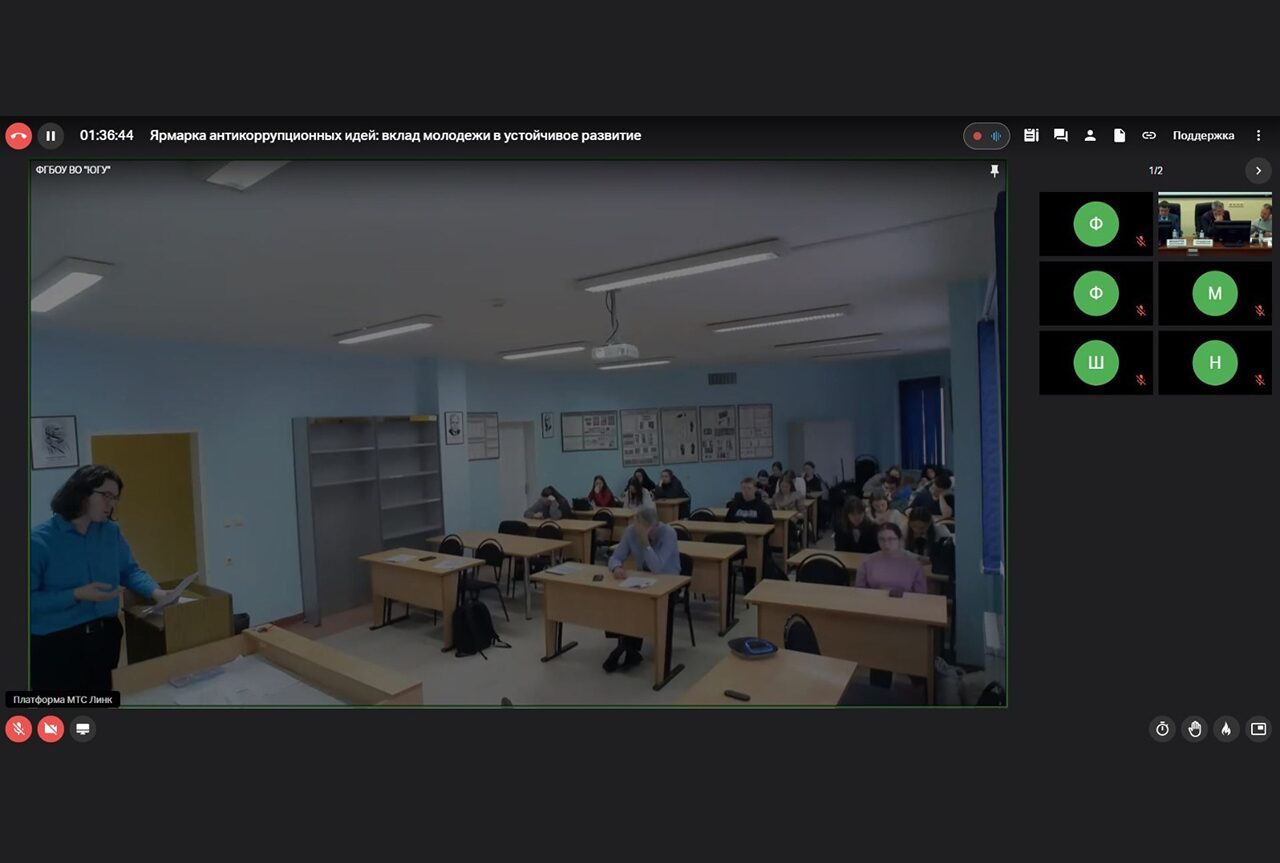Unmute your microphone

tap(18, 729)
